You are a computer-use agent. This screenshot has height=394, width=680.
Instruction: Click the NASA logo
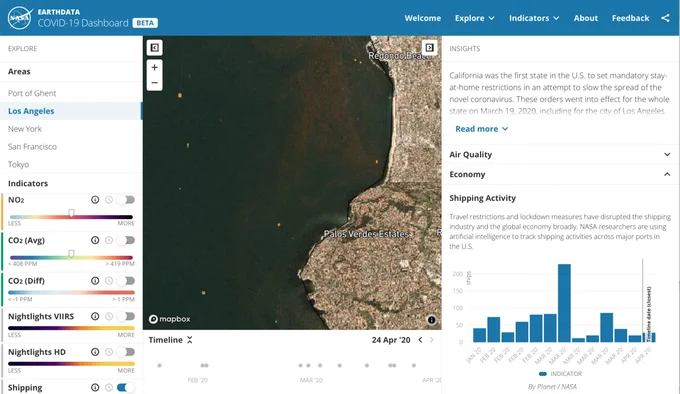pyautogui.click(x=20, y=18)
